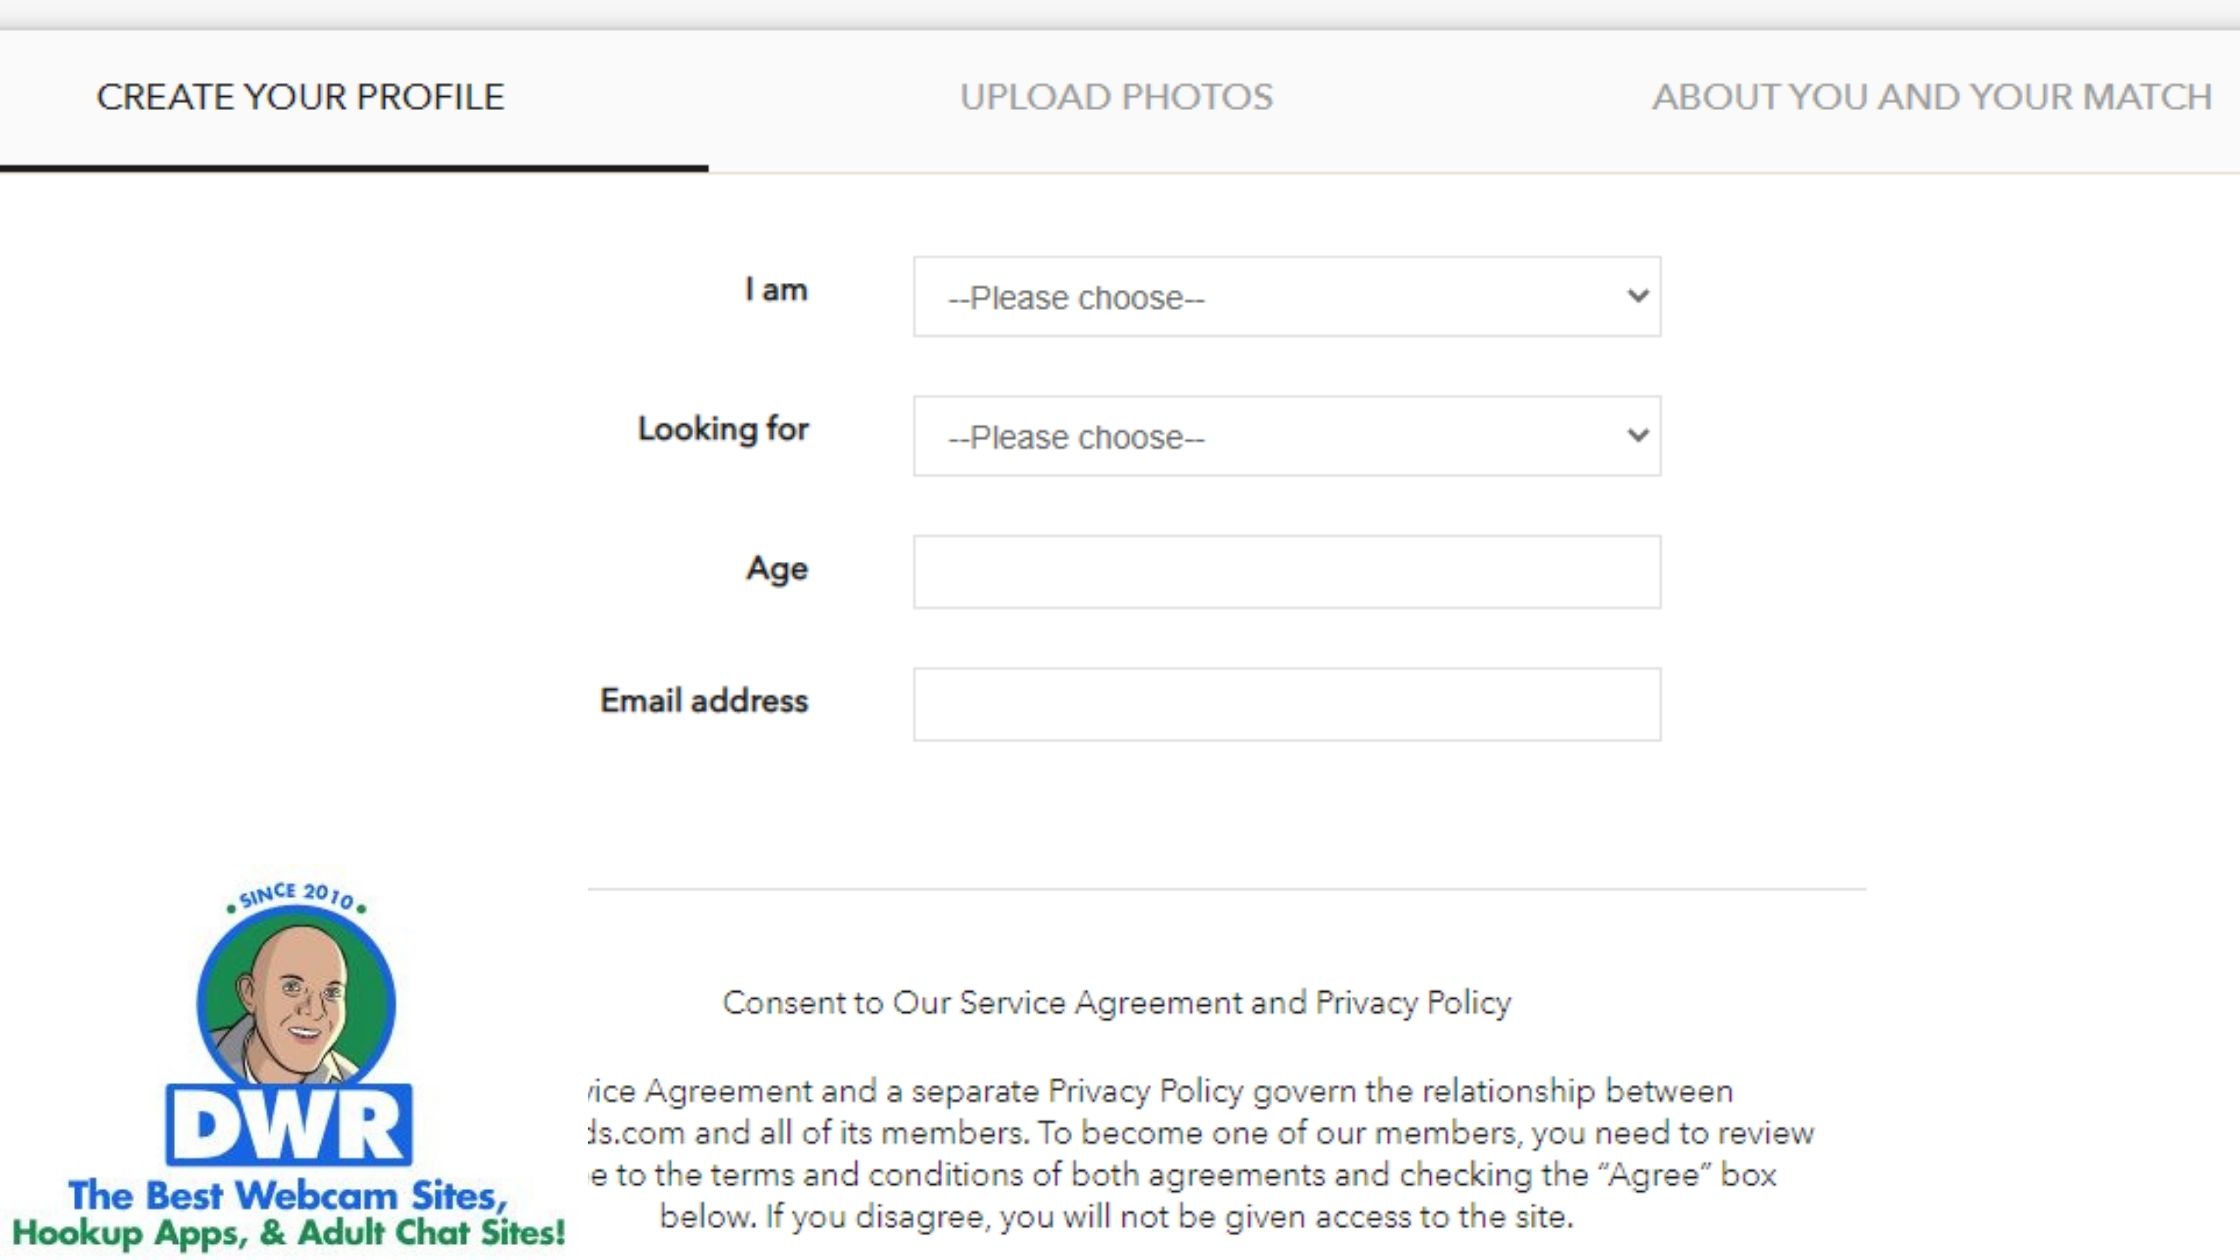Click 'Hookup Apps, & Adult Chat Sites!' text
This screenshot has height=1260, width=2240.
tap(288, 1233)
